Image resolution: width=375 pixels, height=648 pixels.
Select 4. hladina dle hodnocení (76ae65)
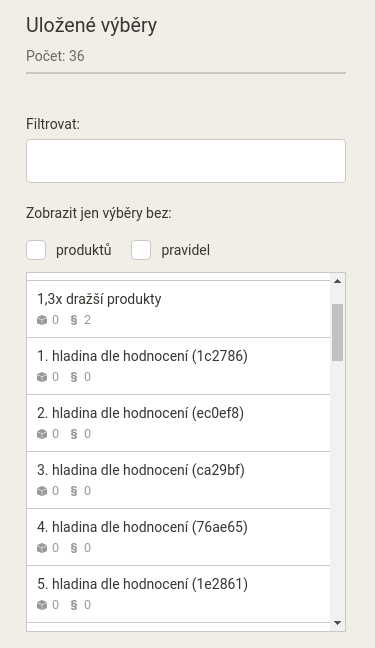179,537
